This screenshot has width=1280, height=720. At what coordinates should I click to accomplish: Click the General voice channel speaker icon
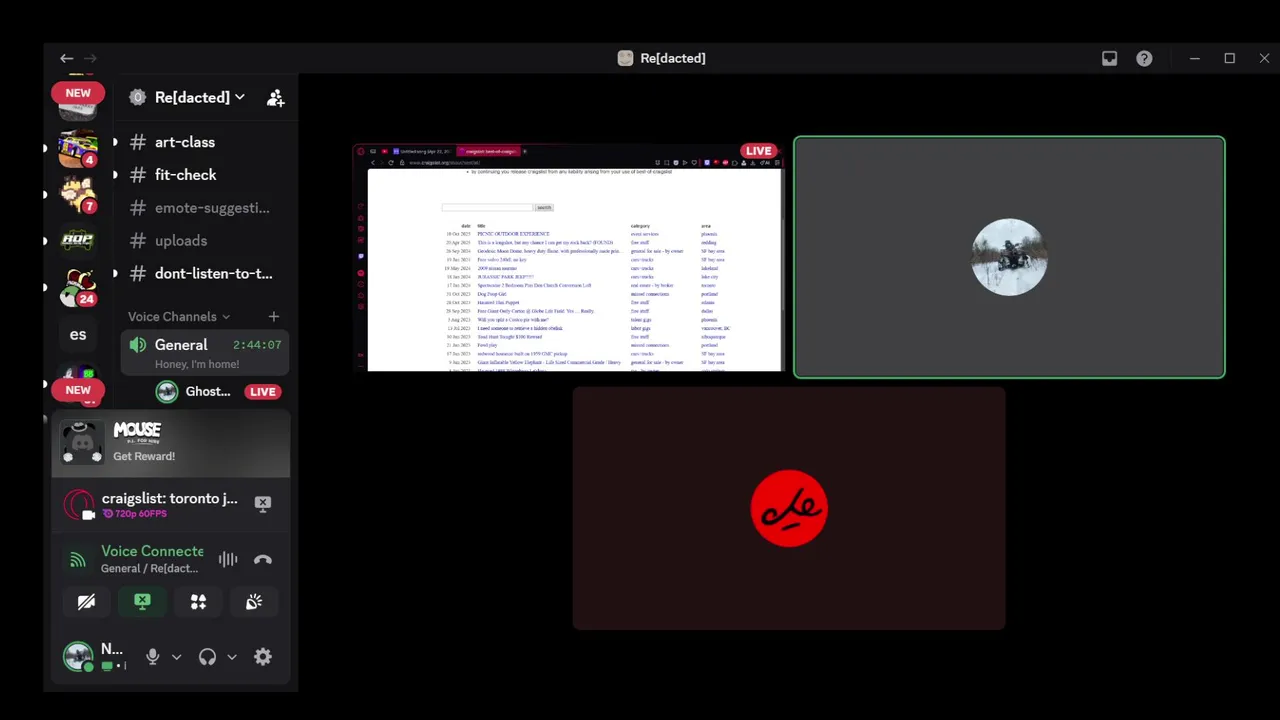(x=138, y=345)
